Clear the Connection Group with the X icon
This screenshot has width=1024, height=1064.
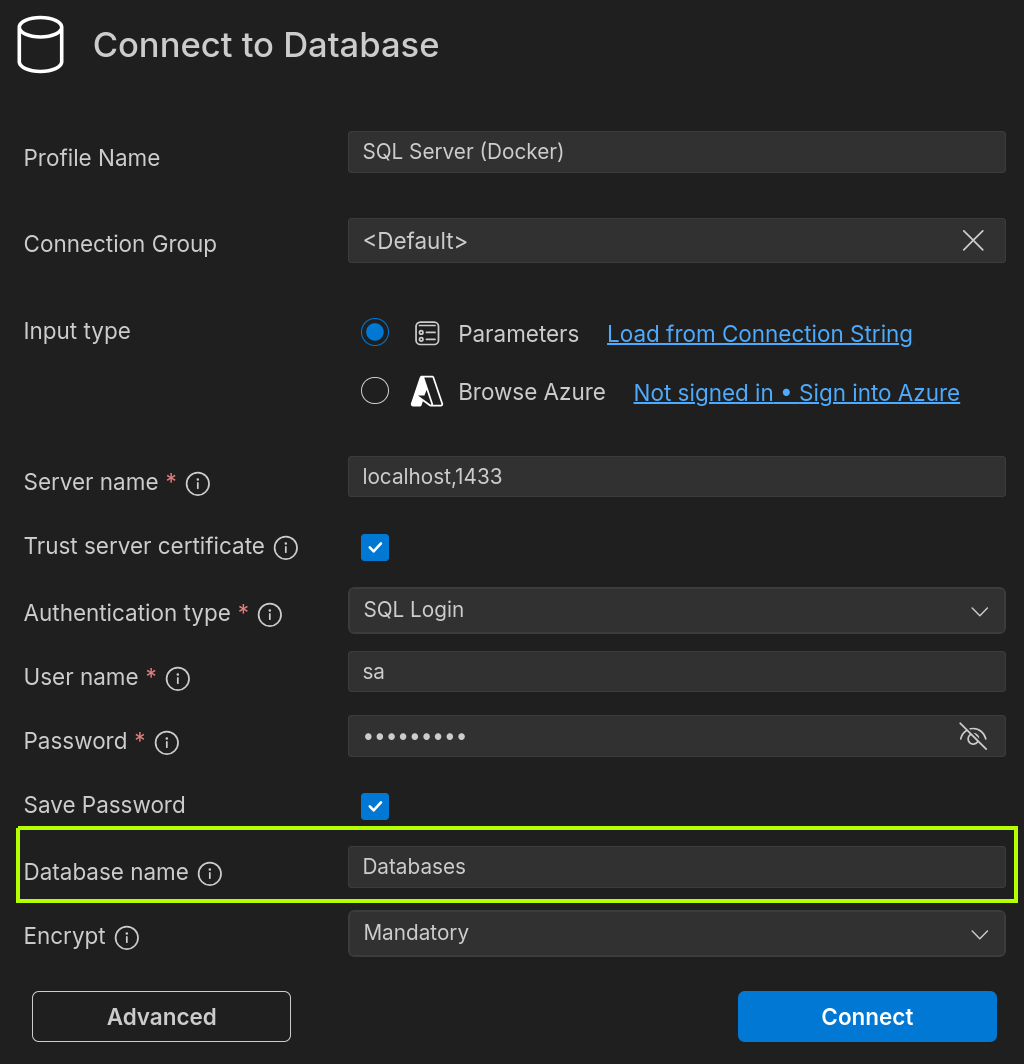click(972, 240)
